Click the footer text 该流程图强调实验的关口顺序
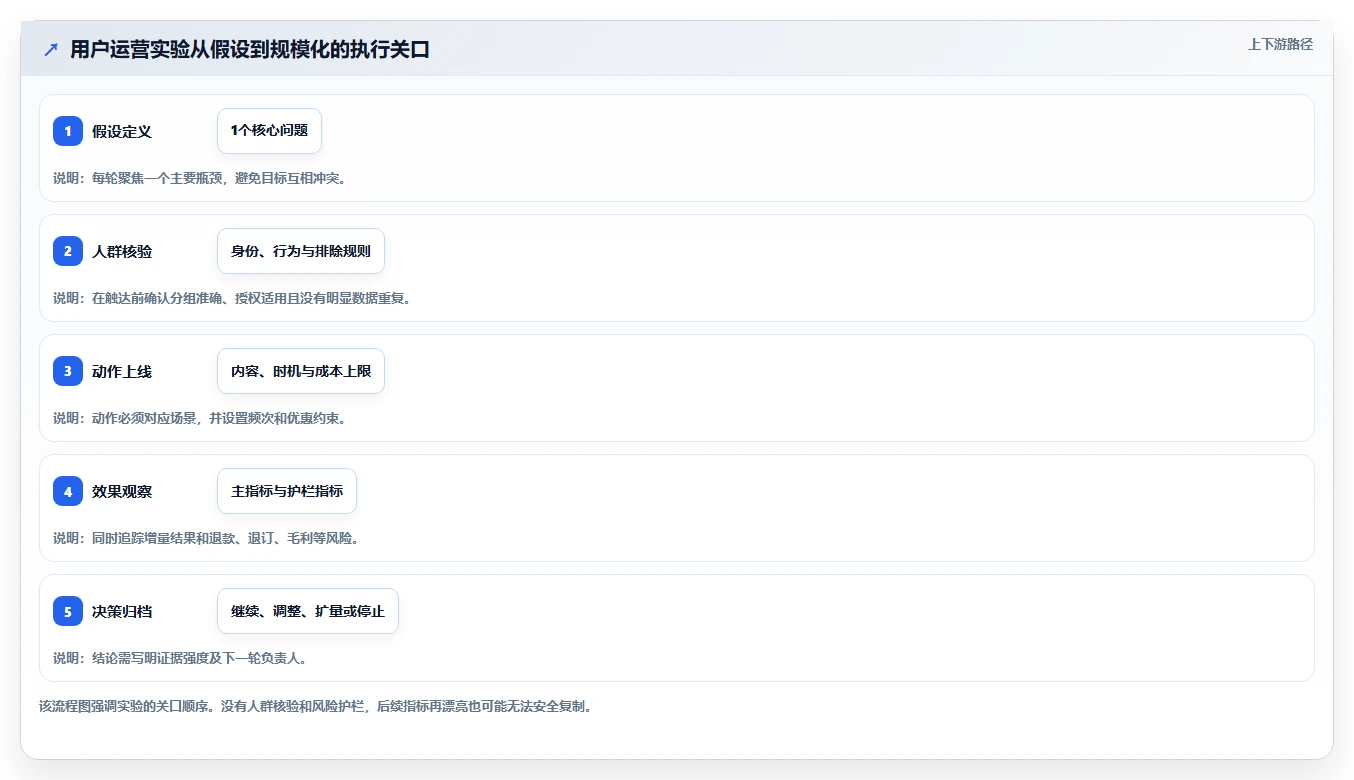This screenshot has height=780, width=1354. tap(122, 706)
